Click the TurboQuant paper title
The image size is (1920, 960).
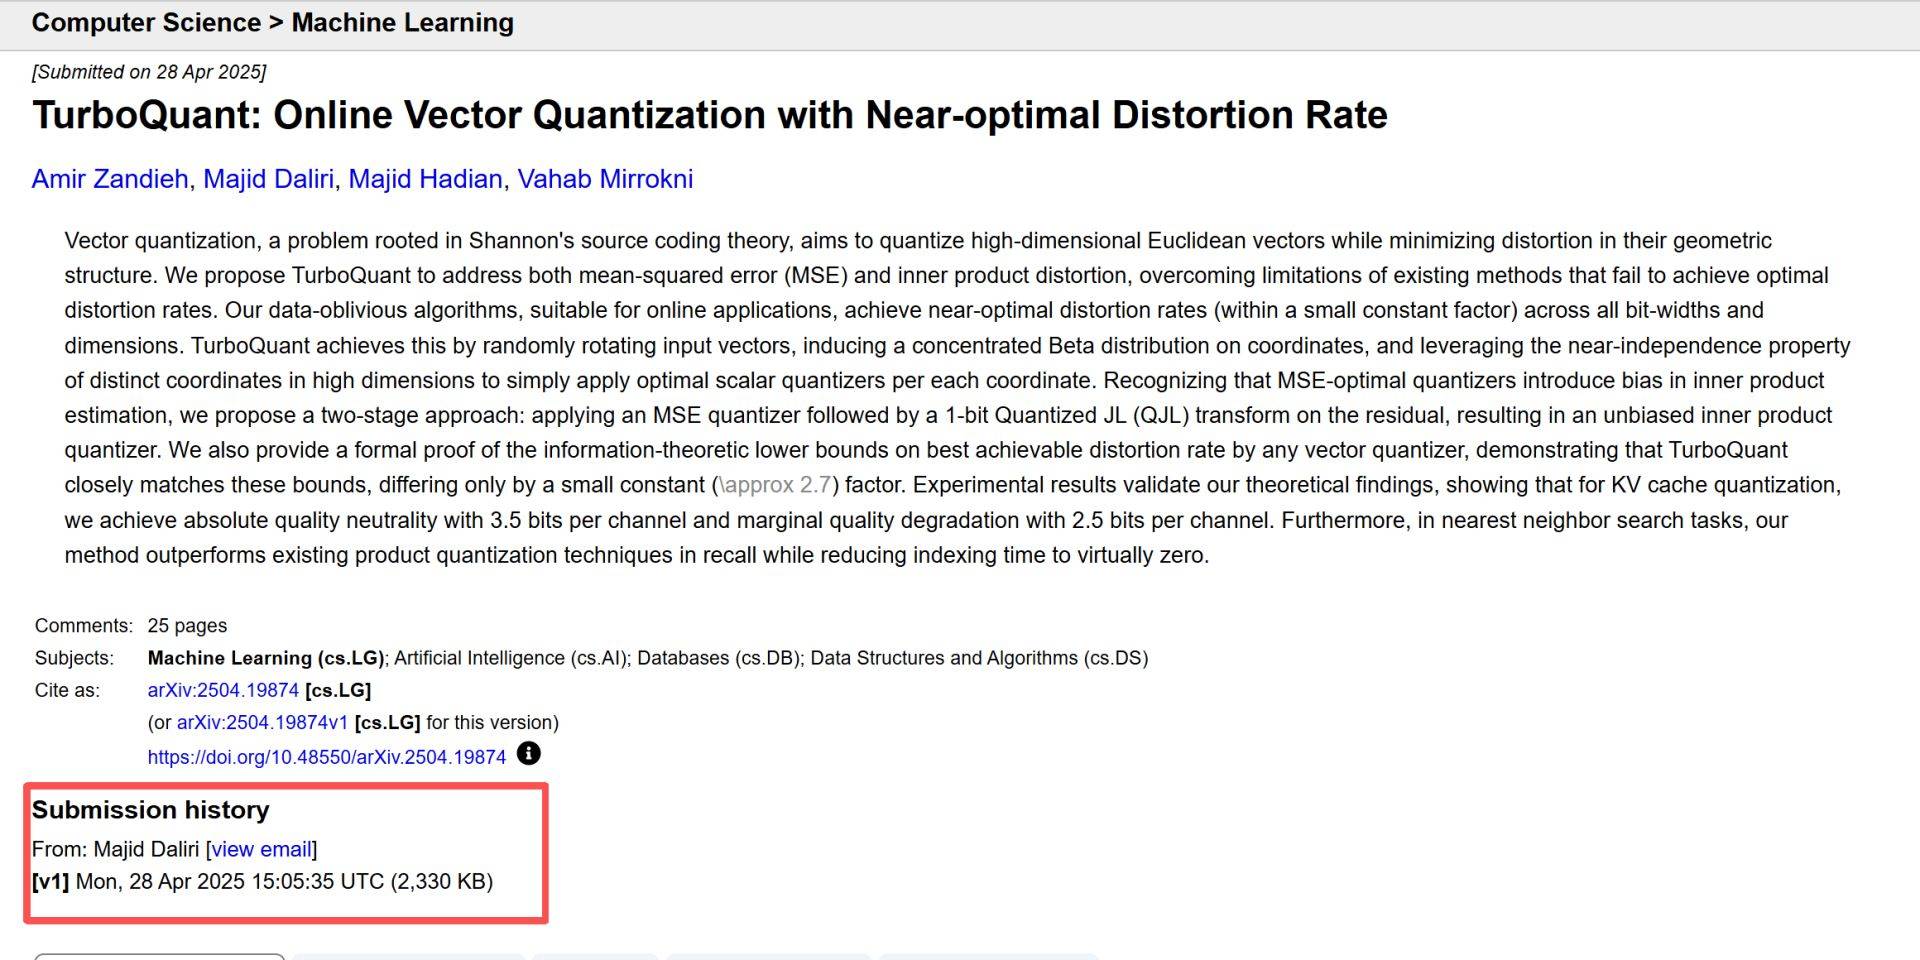pyautogui.click(x=709, y=115)
